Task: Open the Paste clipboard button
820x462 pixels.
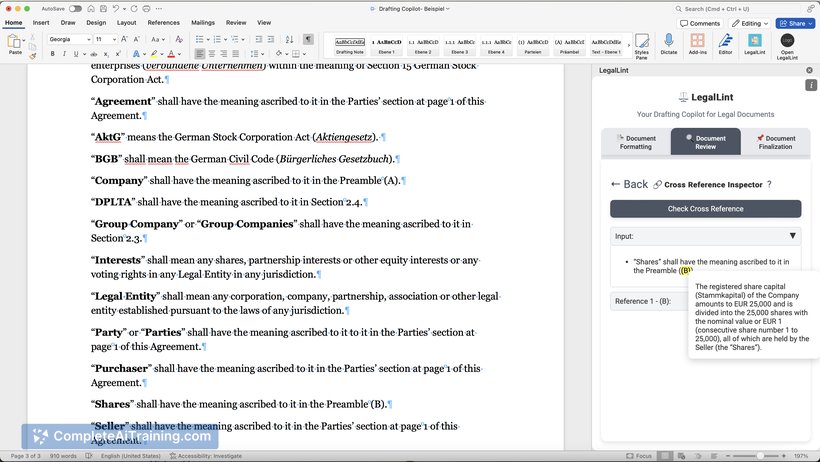Action: tap(15, 44)
